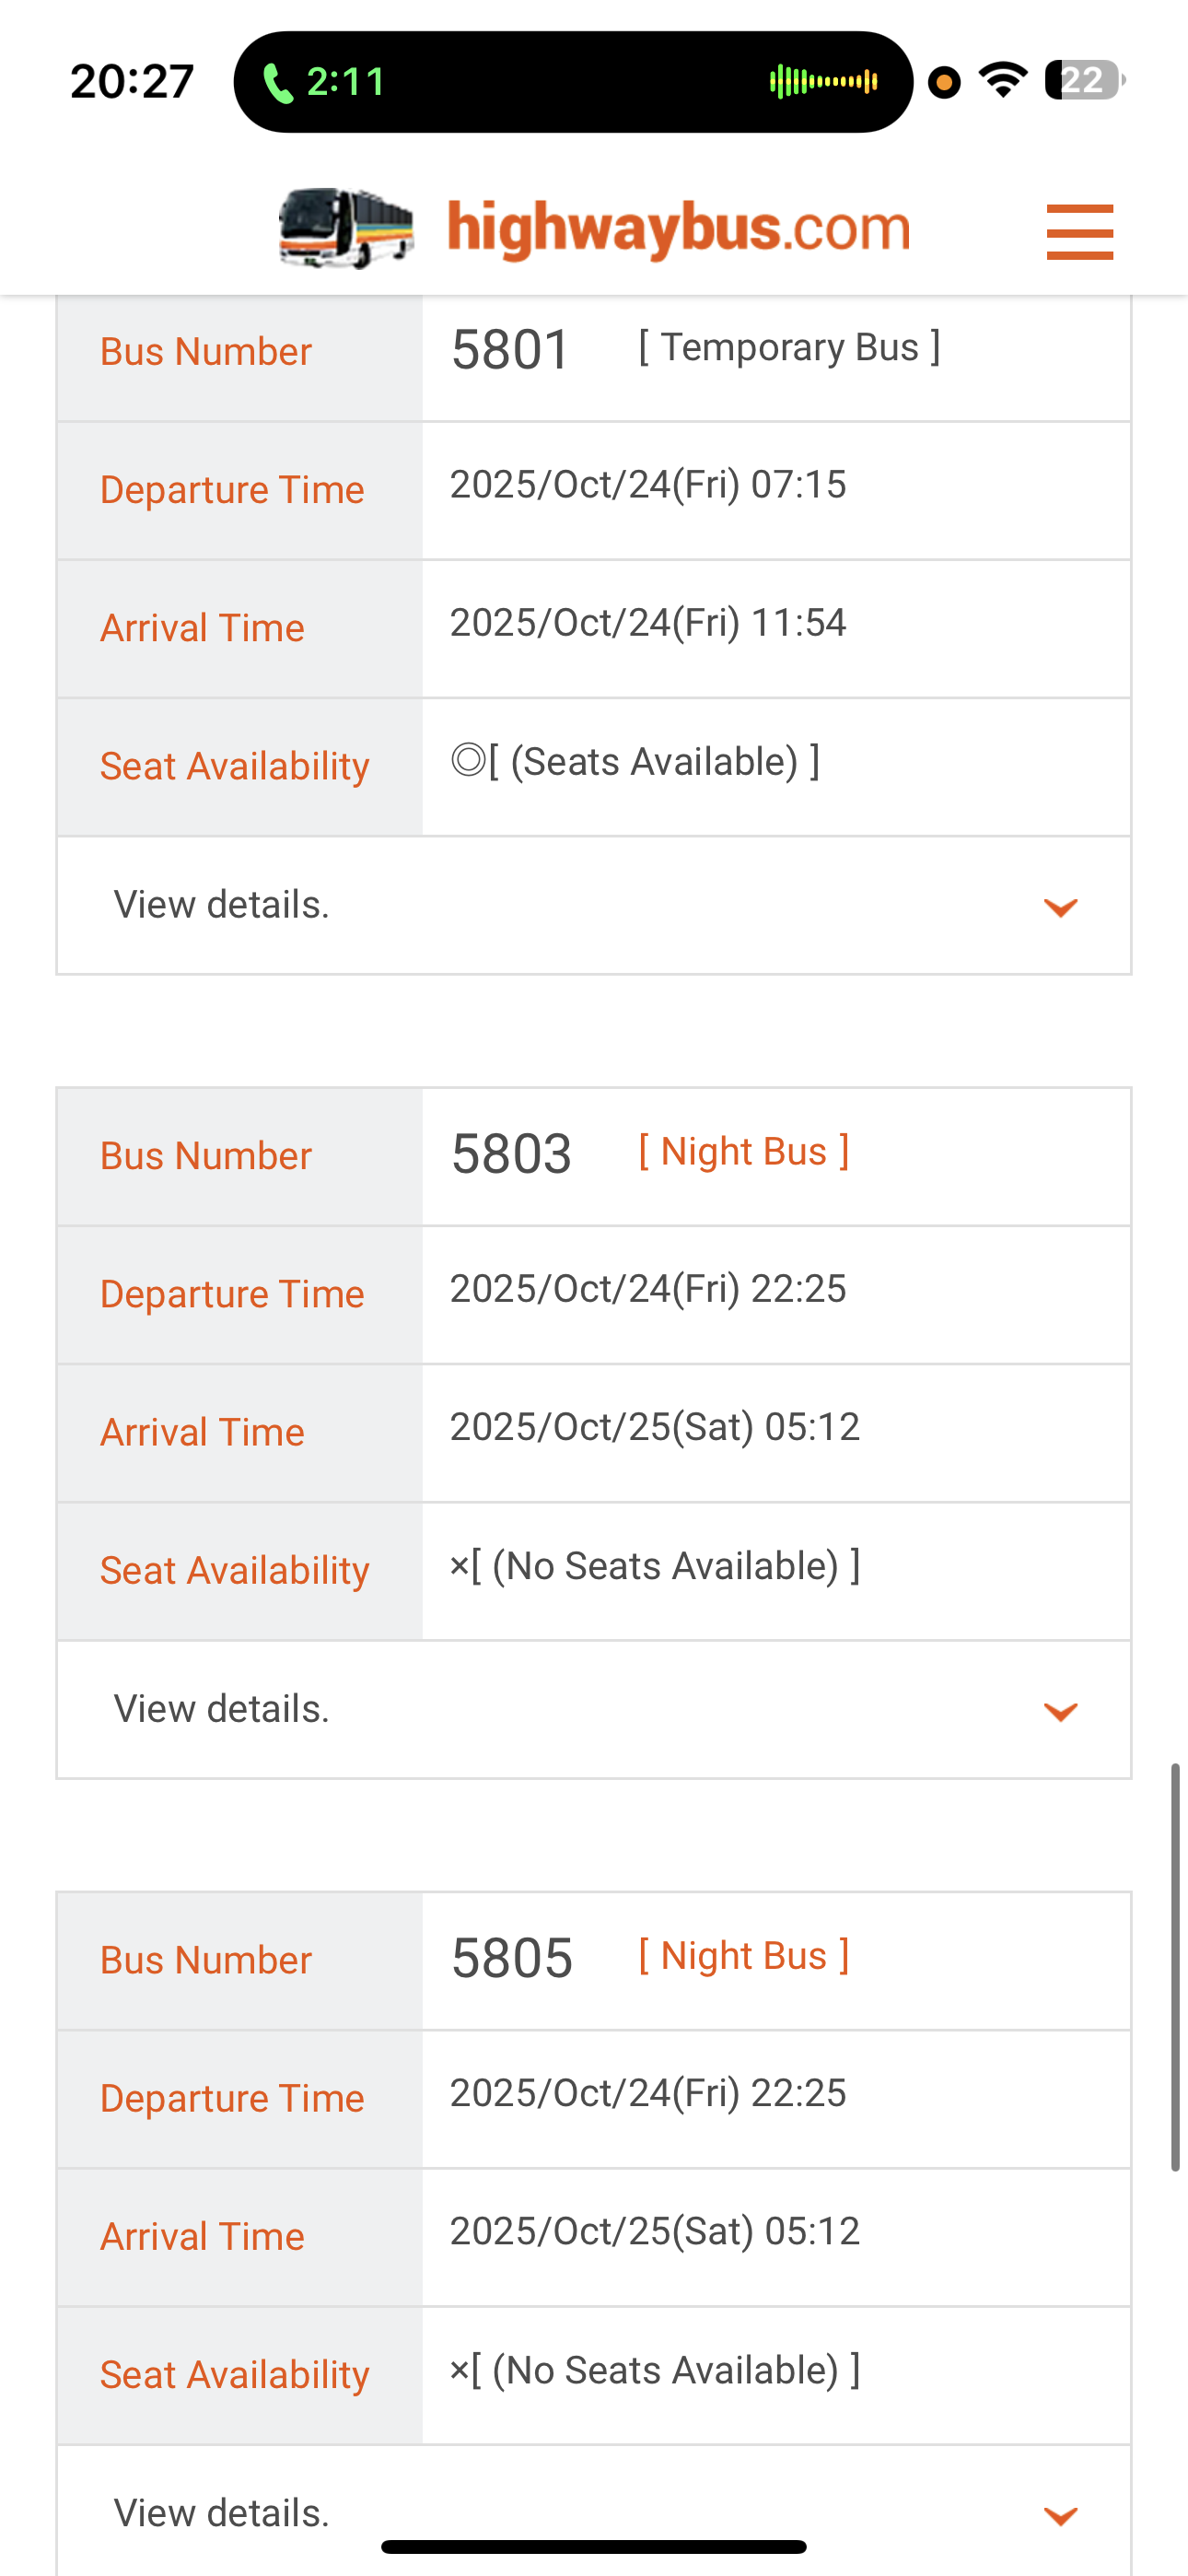
Task: Tap the audio waveform icon in status bar
Action: [823, 82]
